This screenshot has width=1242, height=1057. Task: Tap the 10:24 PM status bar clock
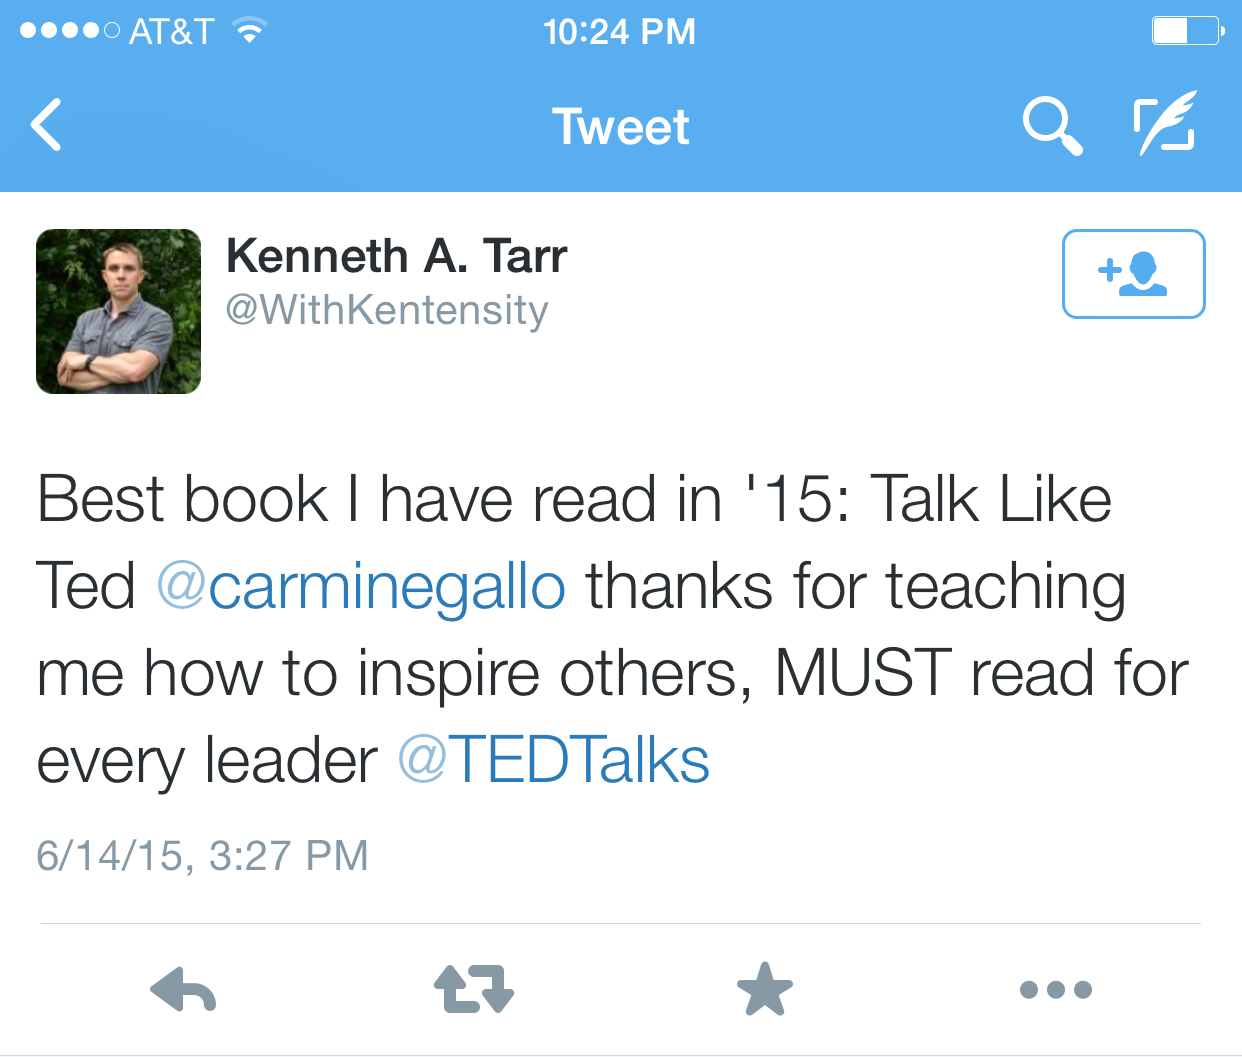pos(620,32)
